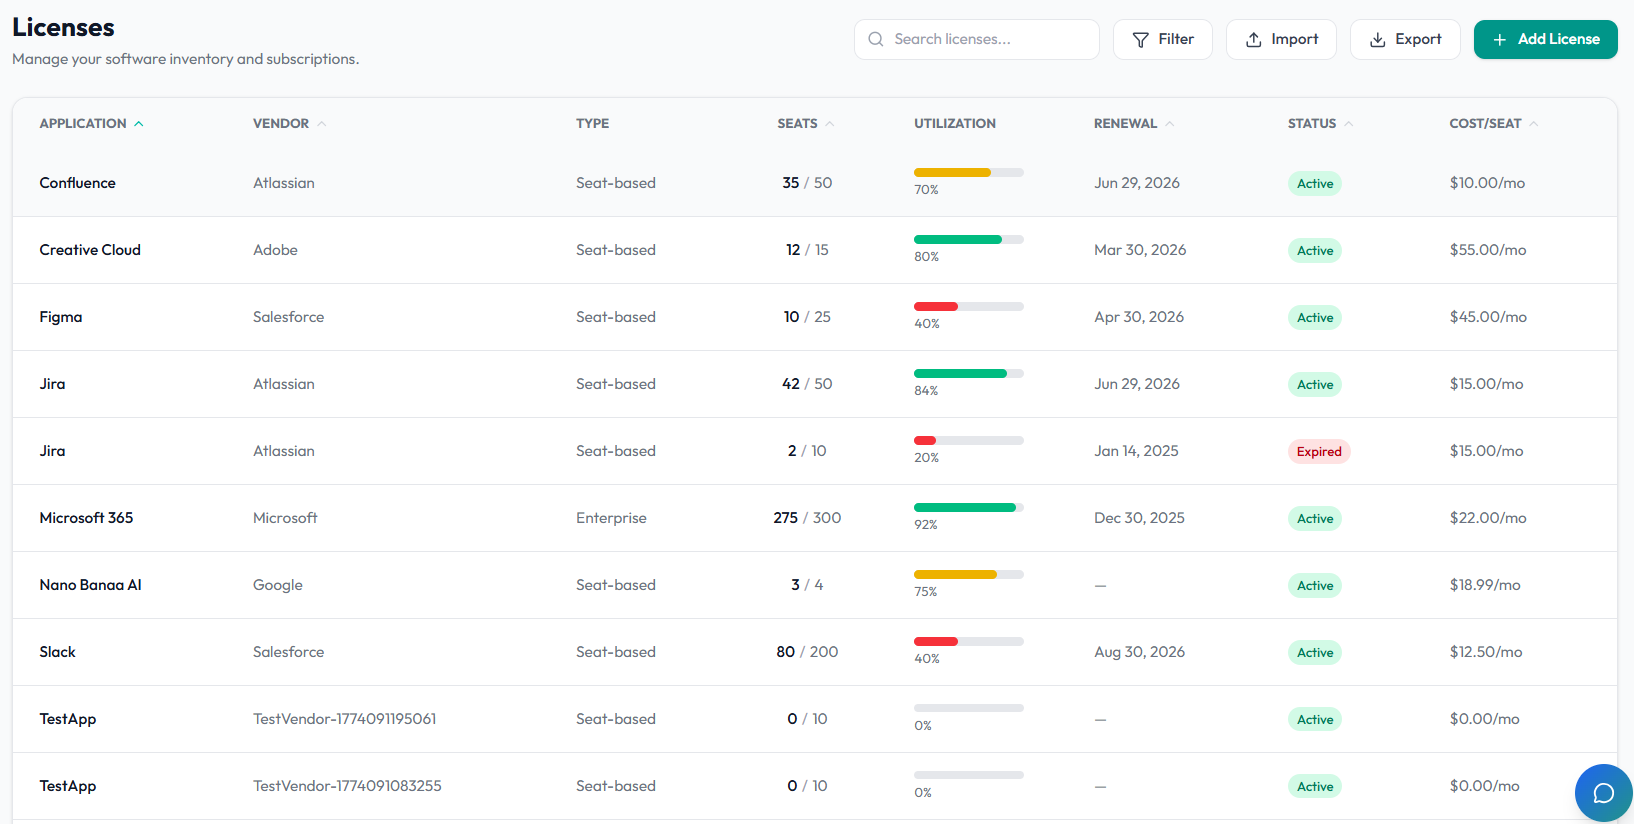Click Confluence's 70% utilization bar
The width and height of the screenshot is (1634, 824).
(x=968, y=173)
